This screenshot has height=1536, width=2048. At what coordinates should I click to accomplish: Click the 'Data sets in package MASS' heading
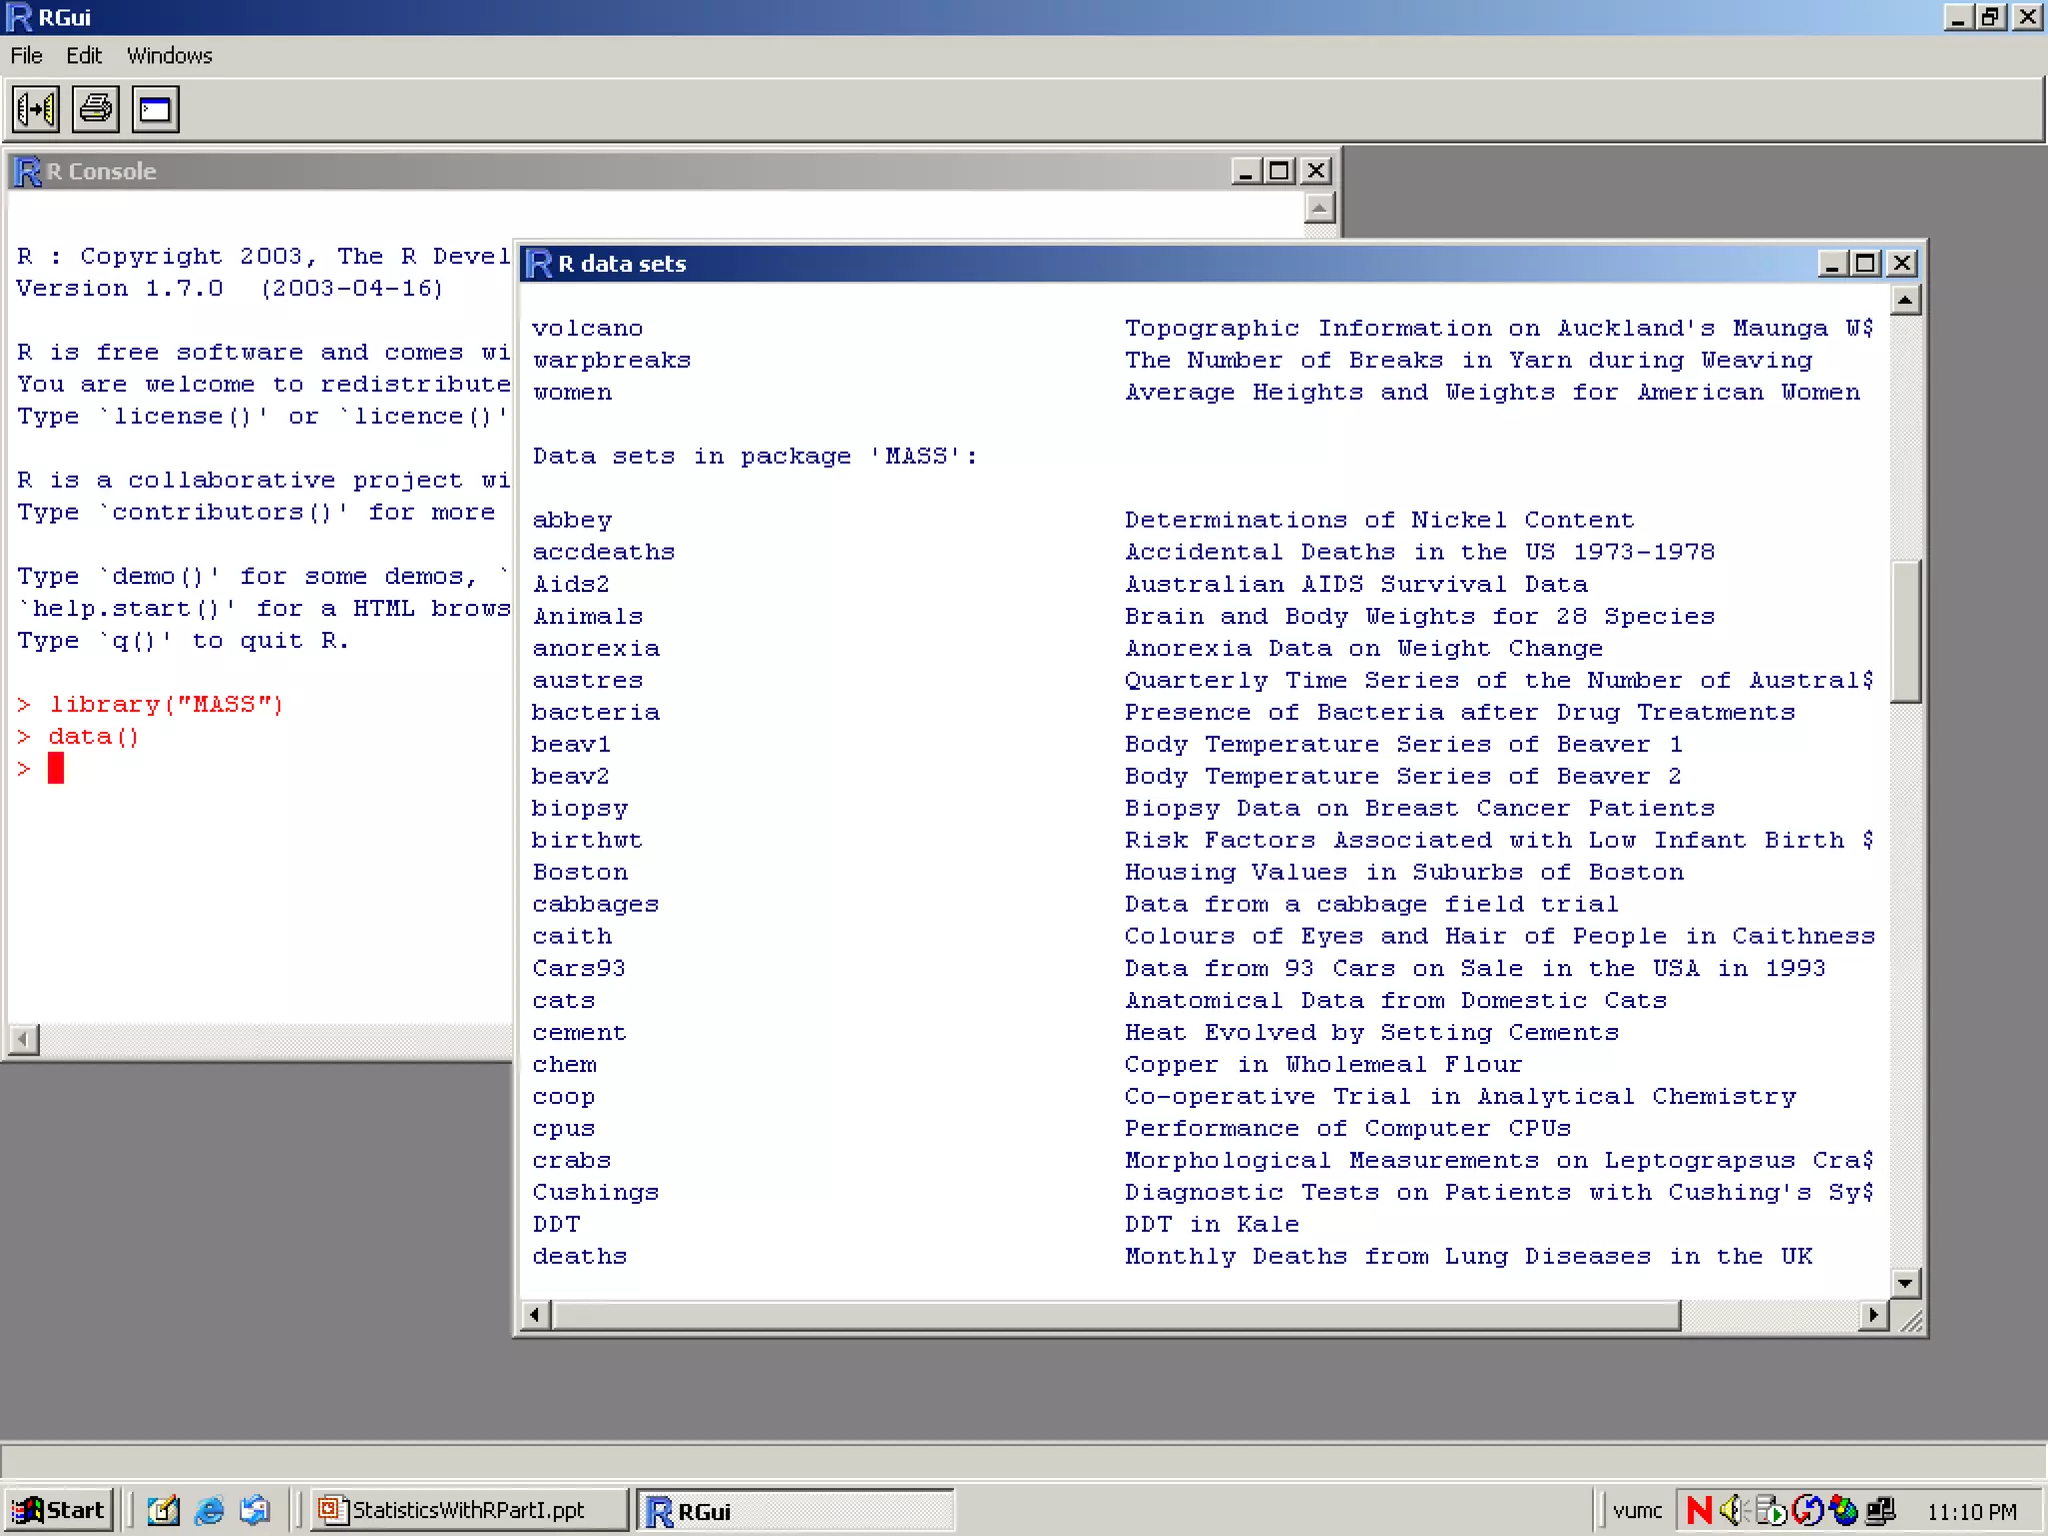coord(755,456)
